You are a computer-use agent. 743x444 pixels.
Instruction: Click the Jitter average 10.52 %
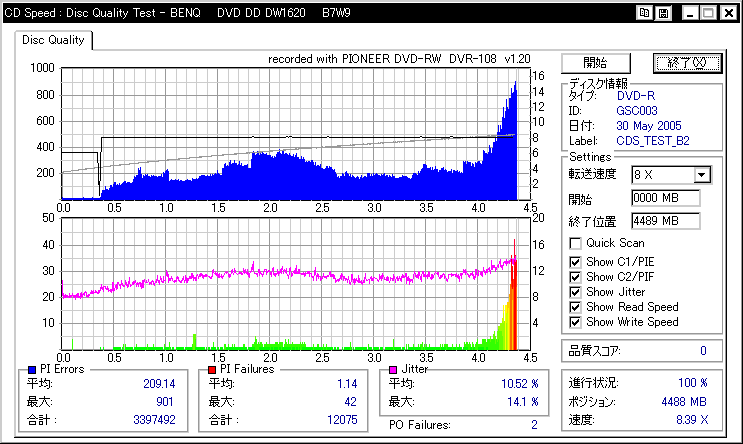[x=520, y=384]
